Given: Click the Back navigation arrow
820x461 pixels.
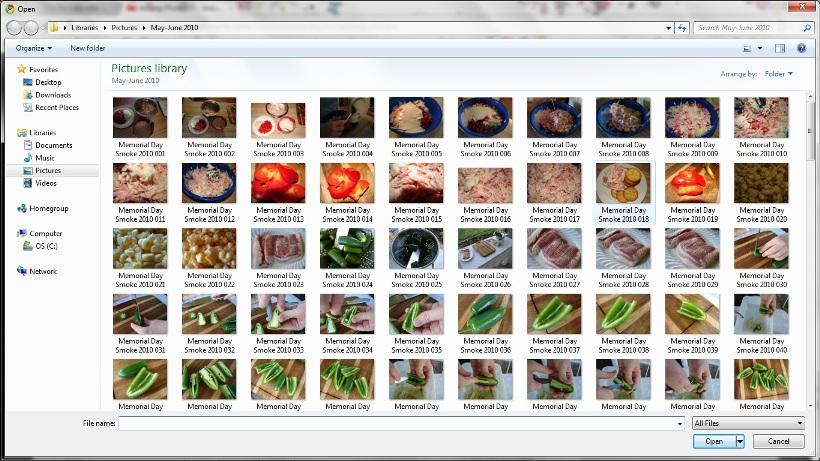Looking at the screenshot, I should coord(13,28).
